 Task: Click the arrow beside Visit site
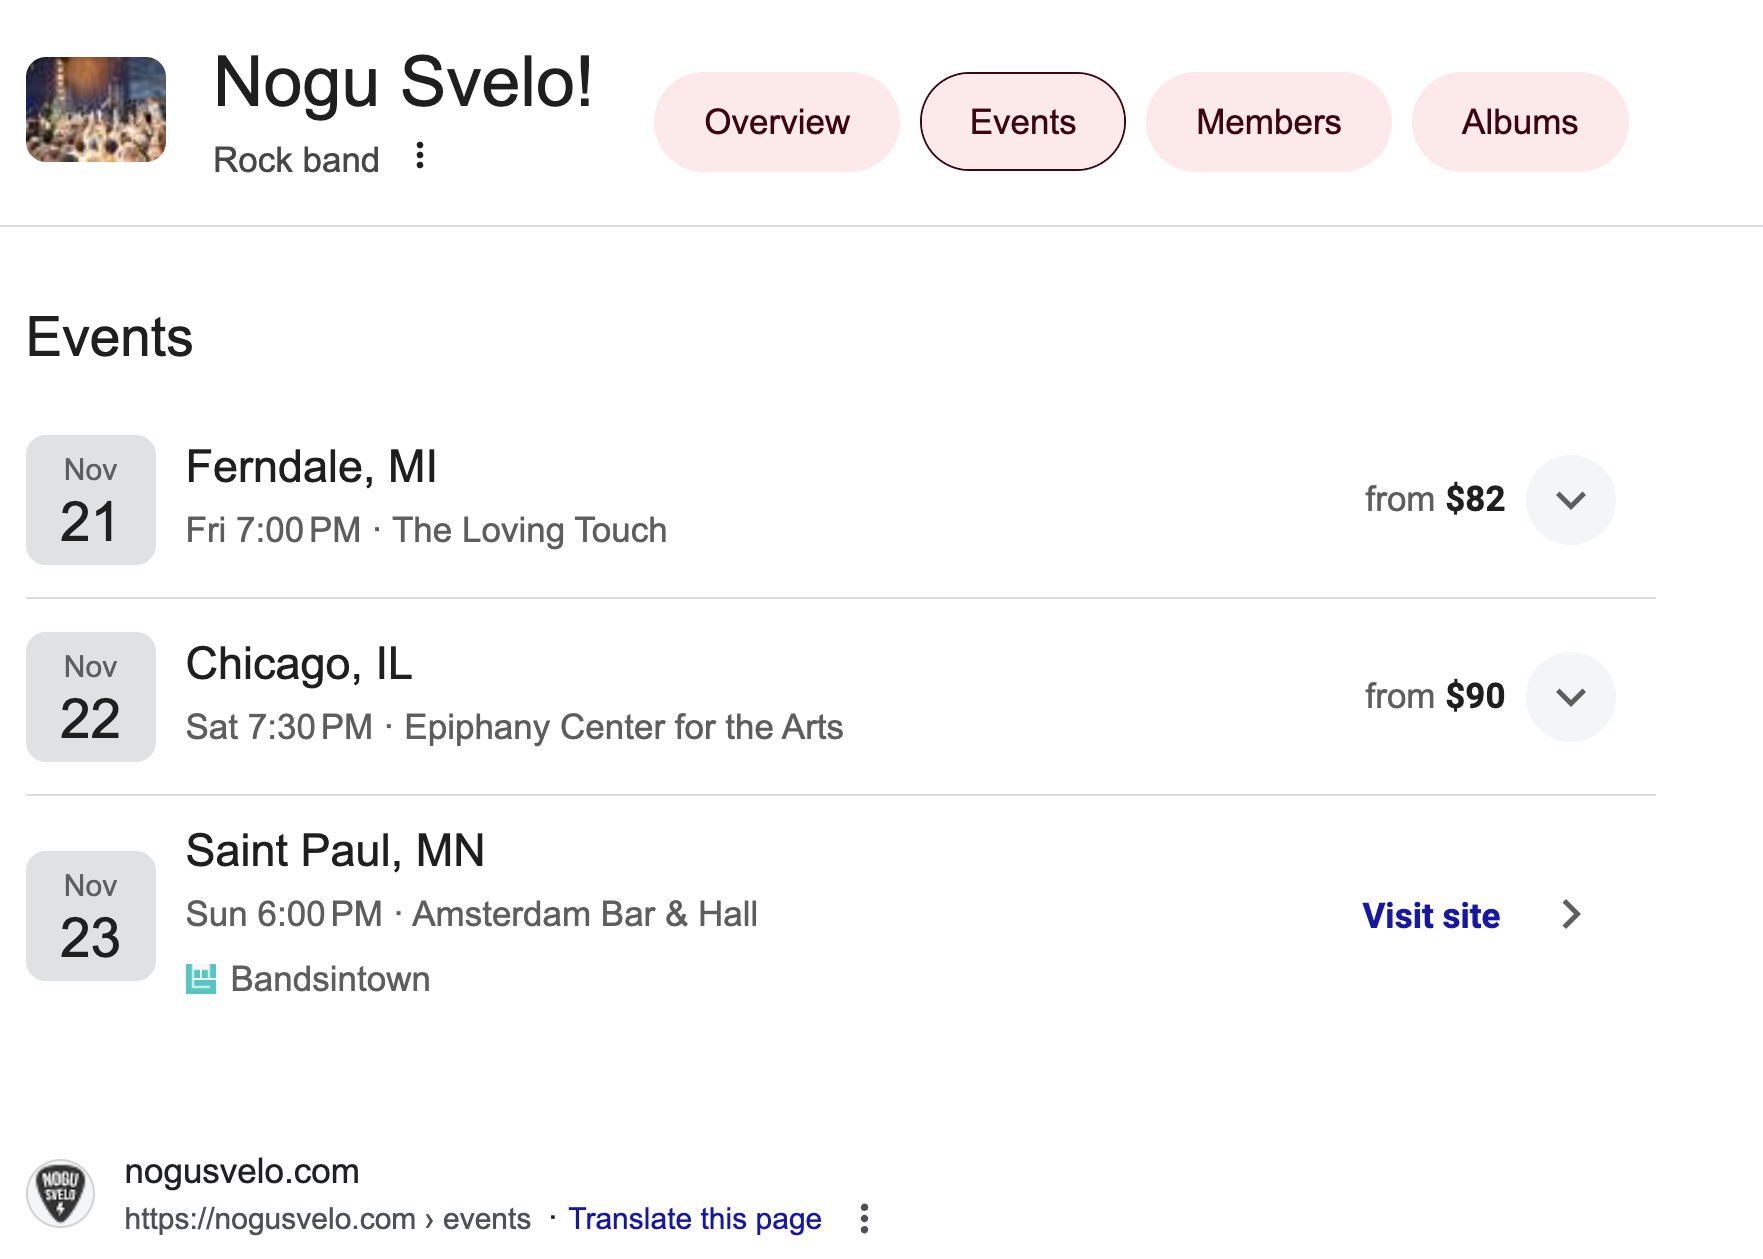click(x=1571, y=914)
